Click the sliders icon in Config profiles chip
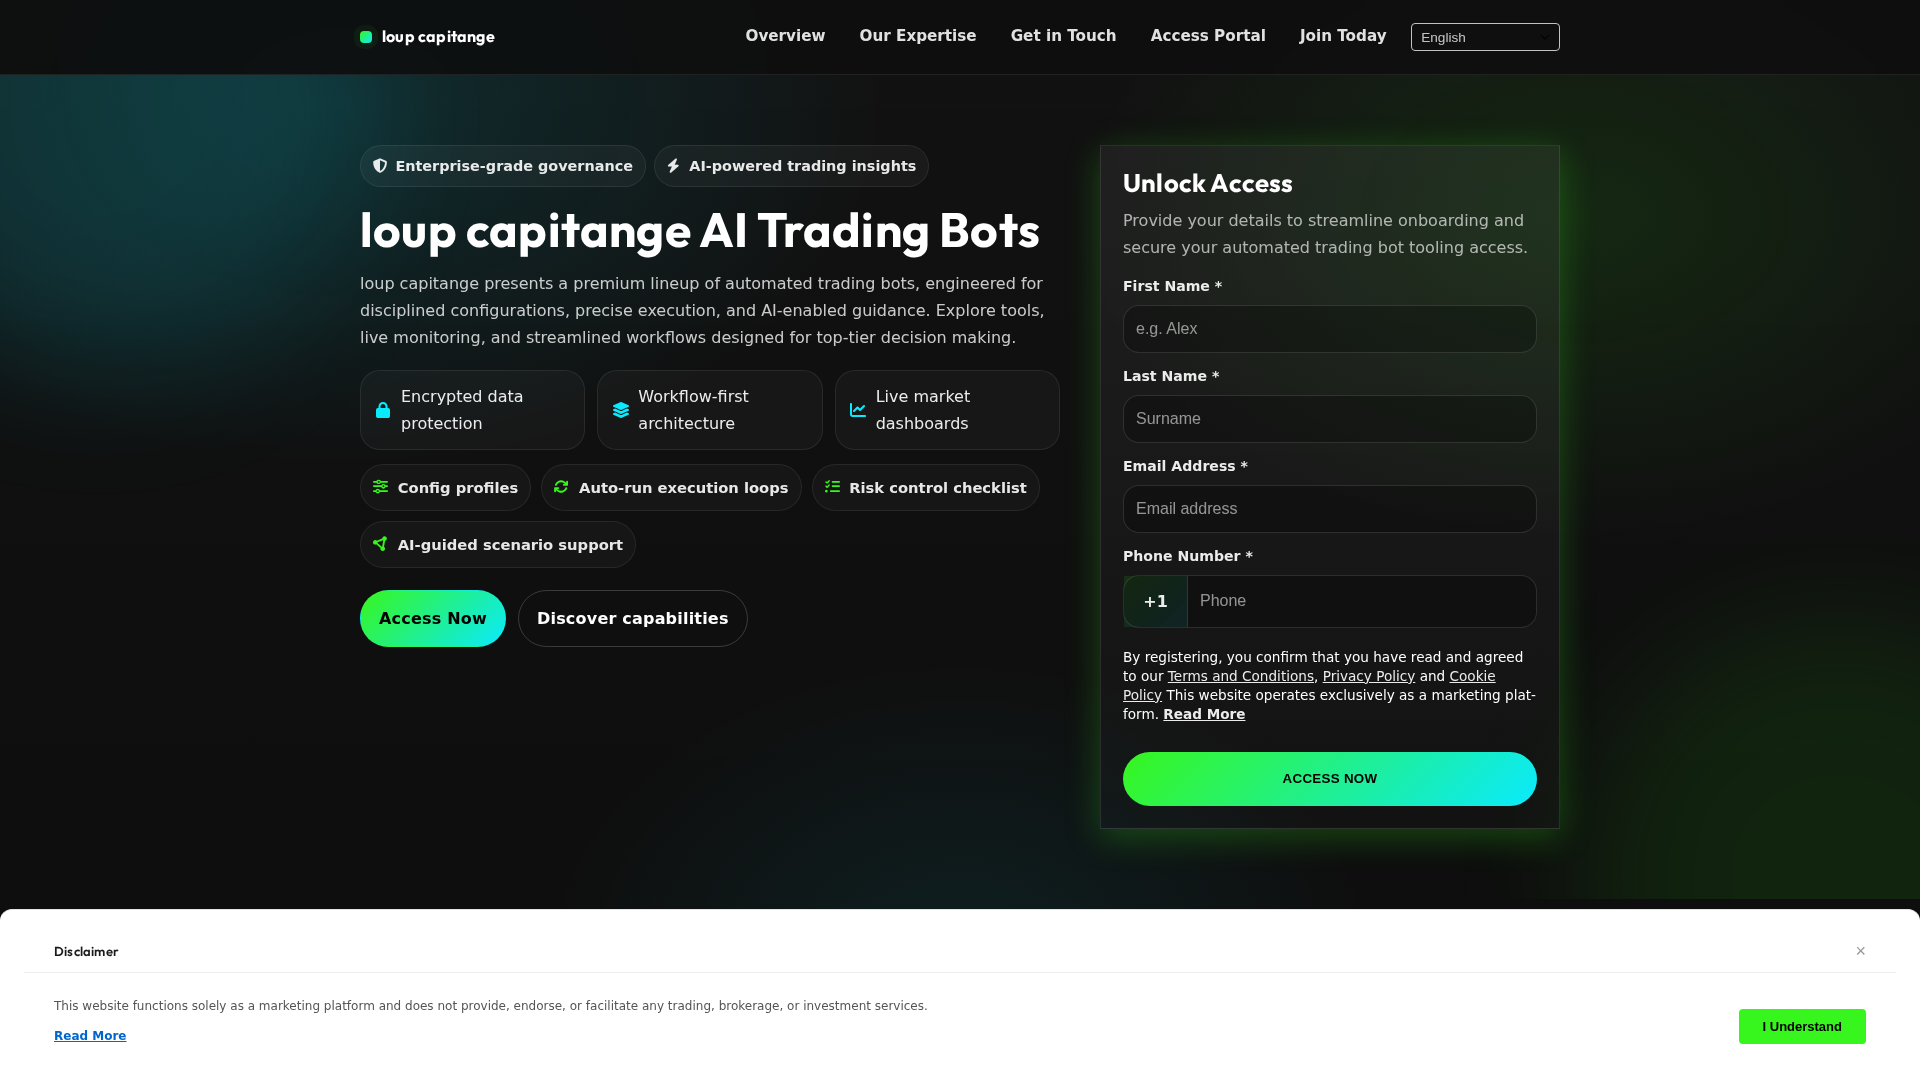Image resolution: width=1920 pixels, height=1080 pixels. [x=380, y=487]
